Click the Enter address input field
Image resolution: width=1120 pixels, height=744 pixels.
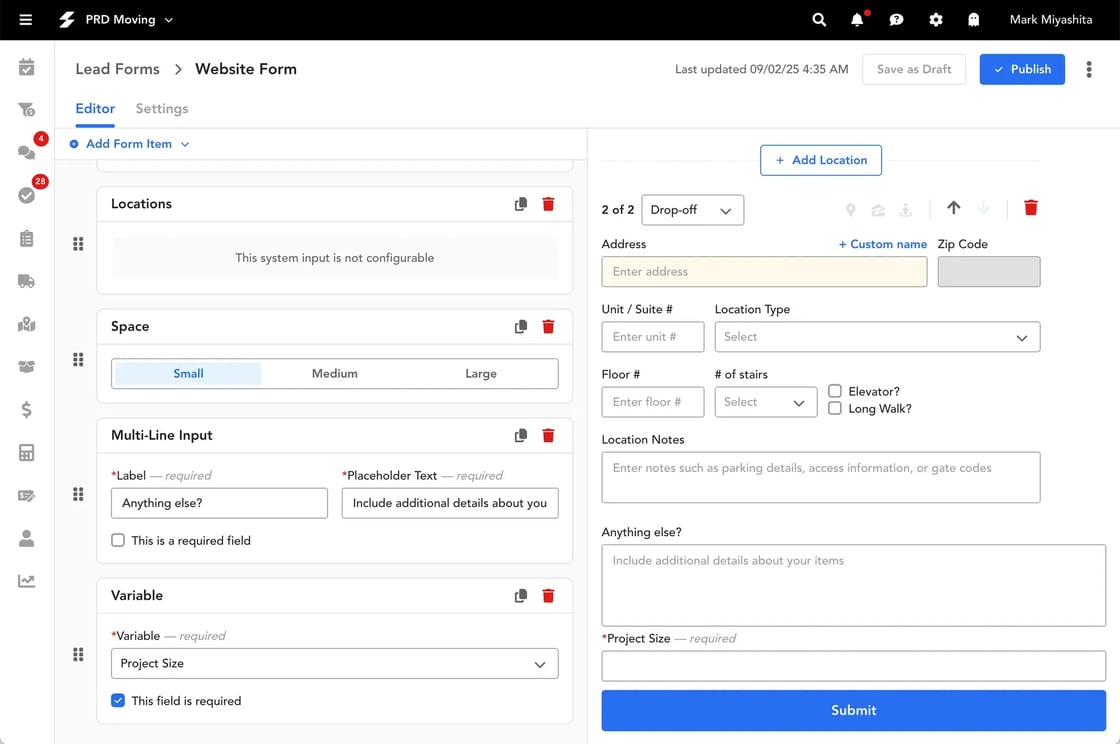(764, 272)
